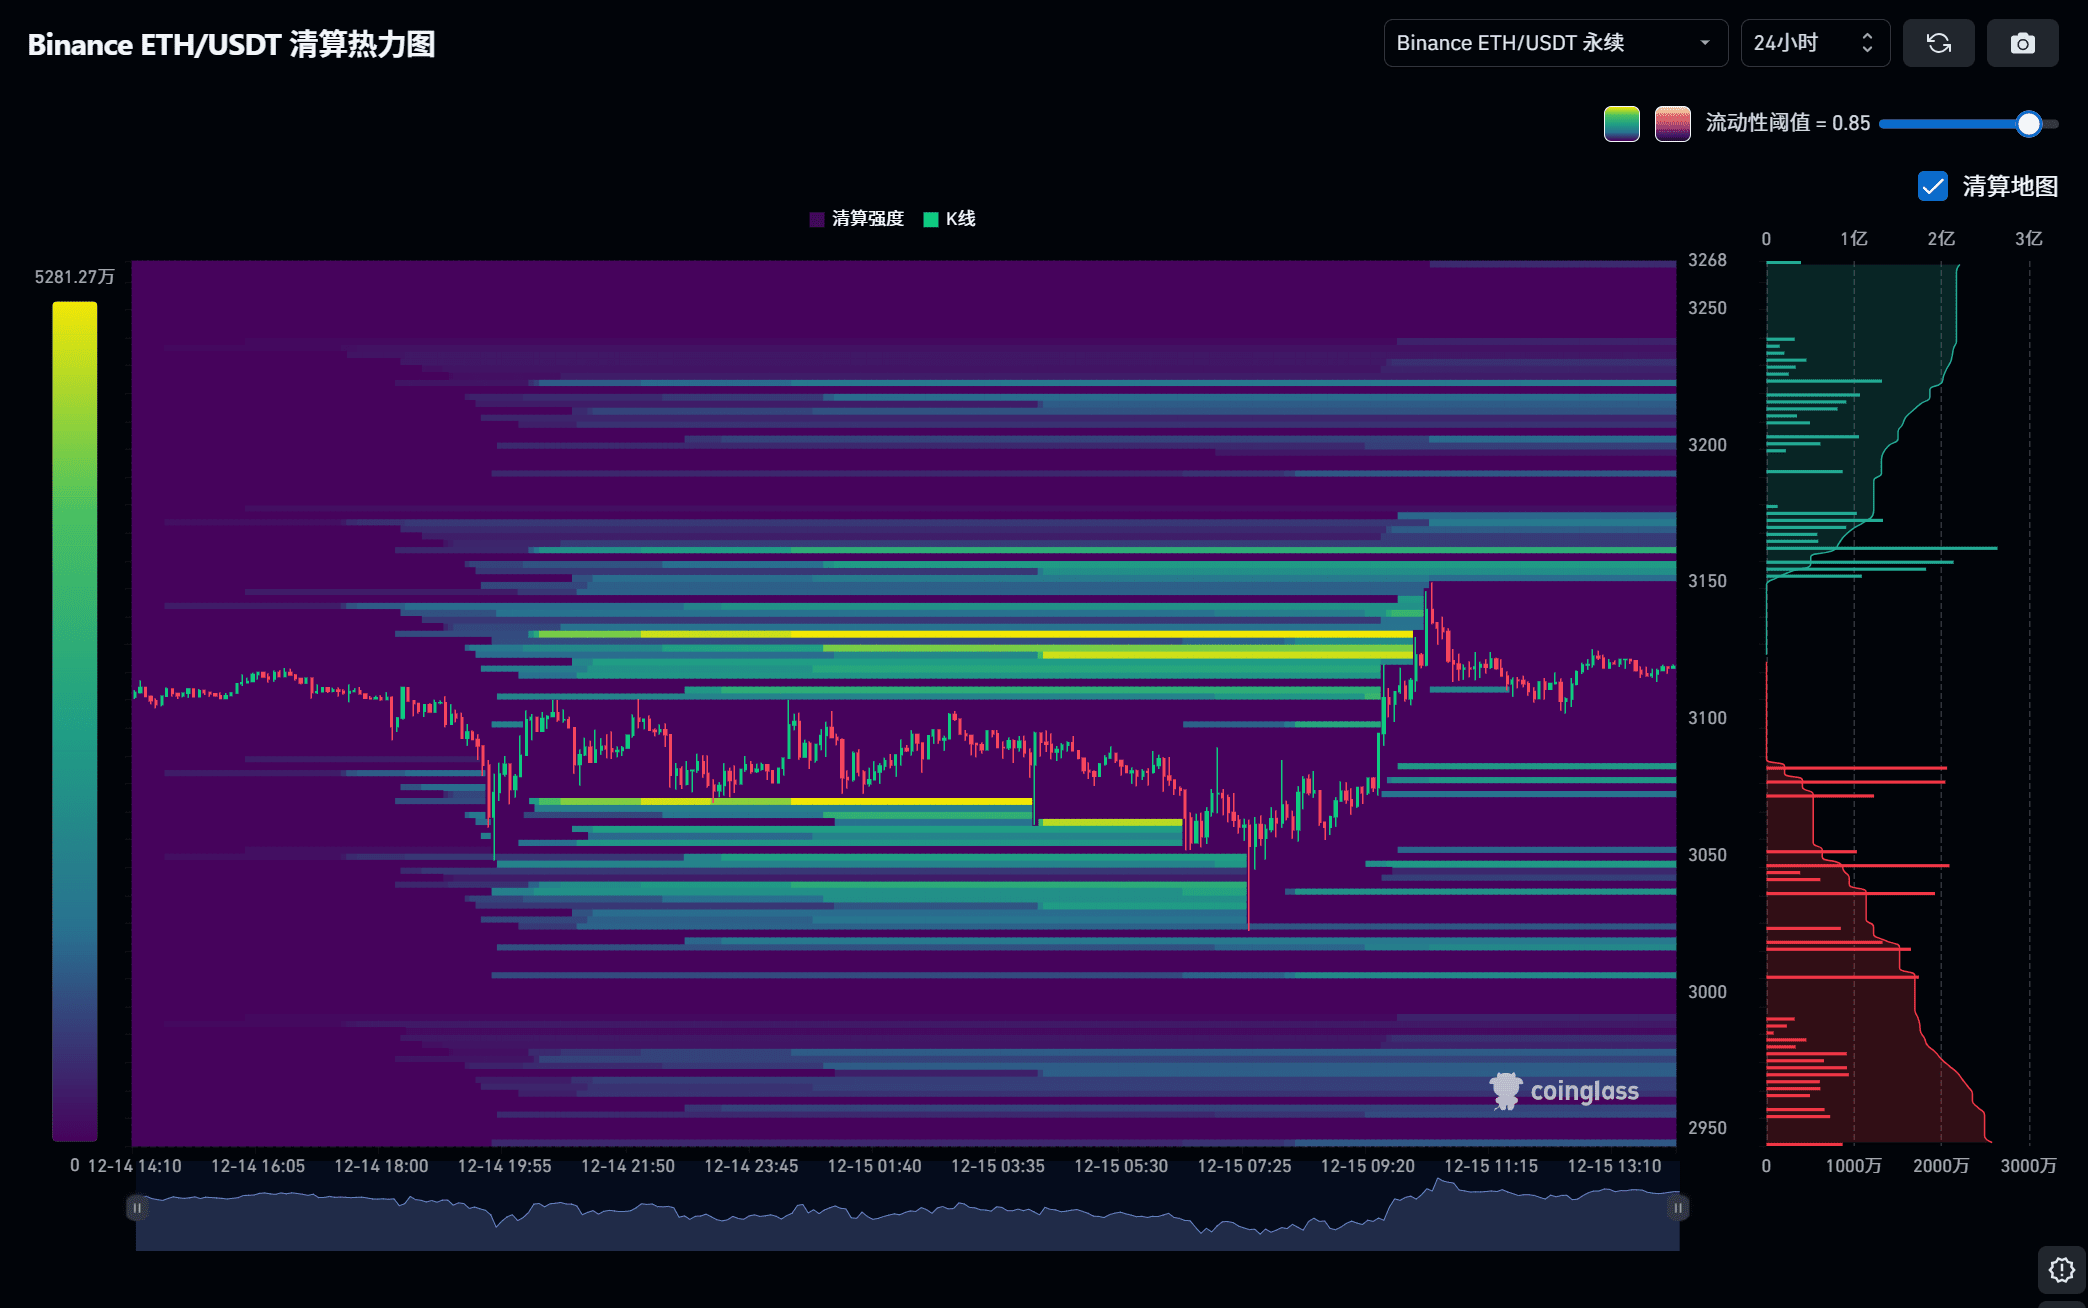
Task: Uncheck the 清算地图 checkbox
Action: coord(1932,186)
